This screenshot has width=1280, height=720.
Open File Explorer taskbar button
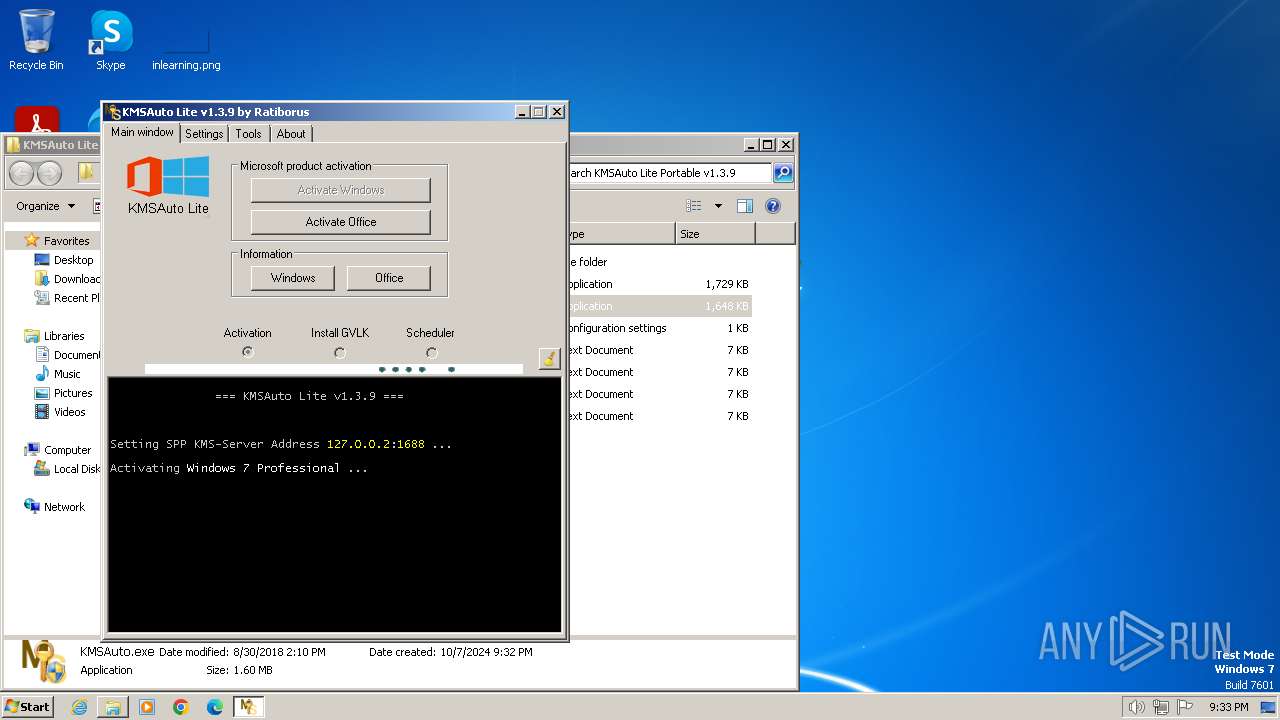click(x=113, y=707)
